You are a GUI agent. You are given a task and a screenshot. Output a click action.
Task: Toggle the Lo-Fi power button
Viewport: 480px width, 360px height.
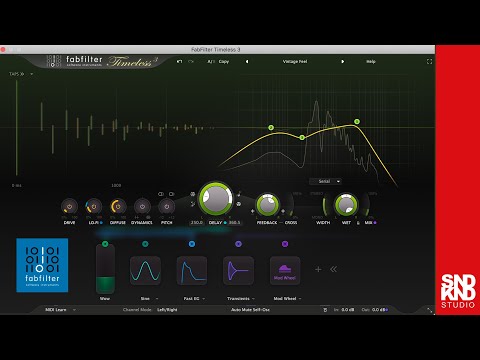[94, 207]
